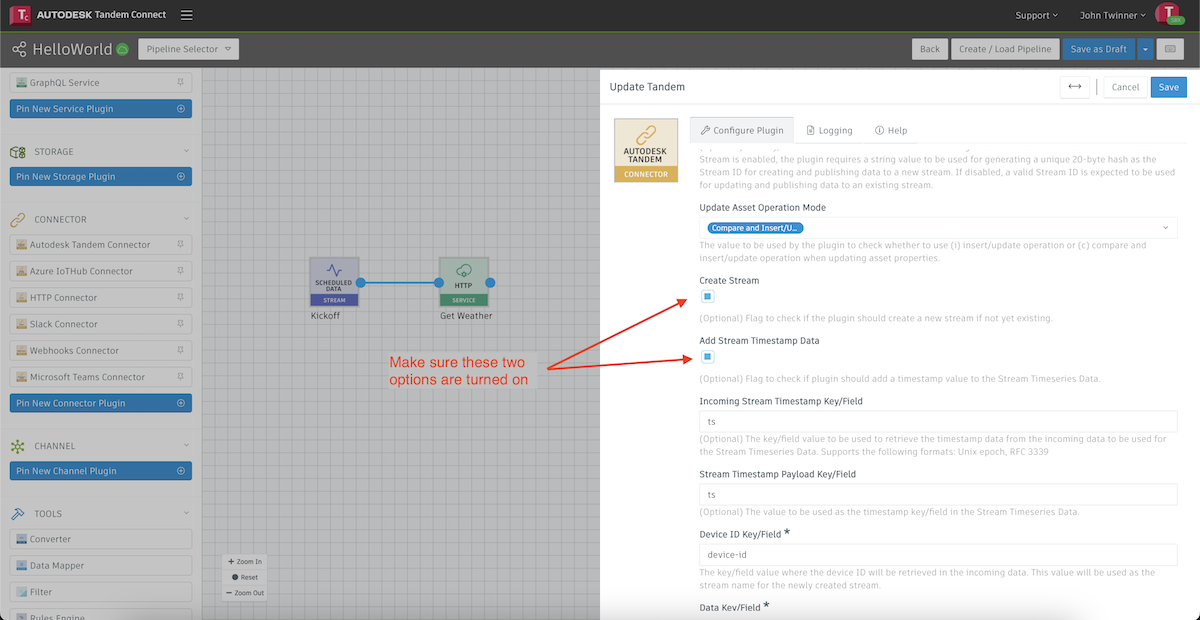
Task: Toggle the Add Stream Timestamp Data checkbox
Action: pyautogui.click(x=707, y=357)
